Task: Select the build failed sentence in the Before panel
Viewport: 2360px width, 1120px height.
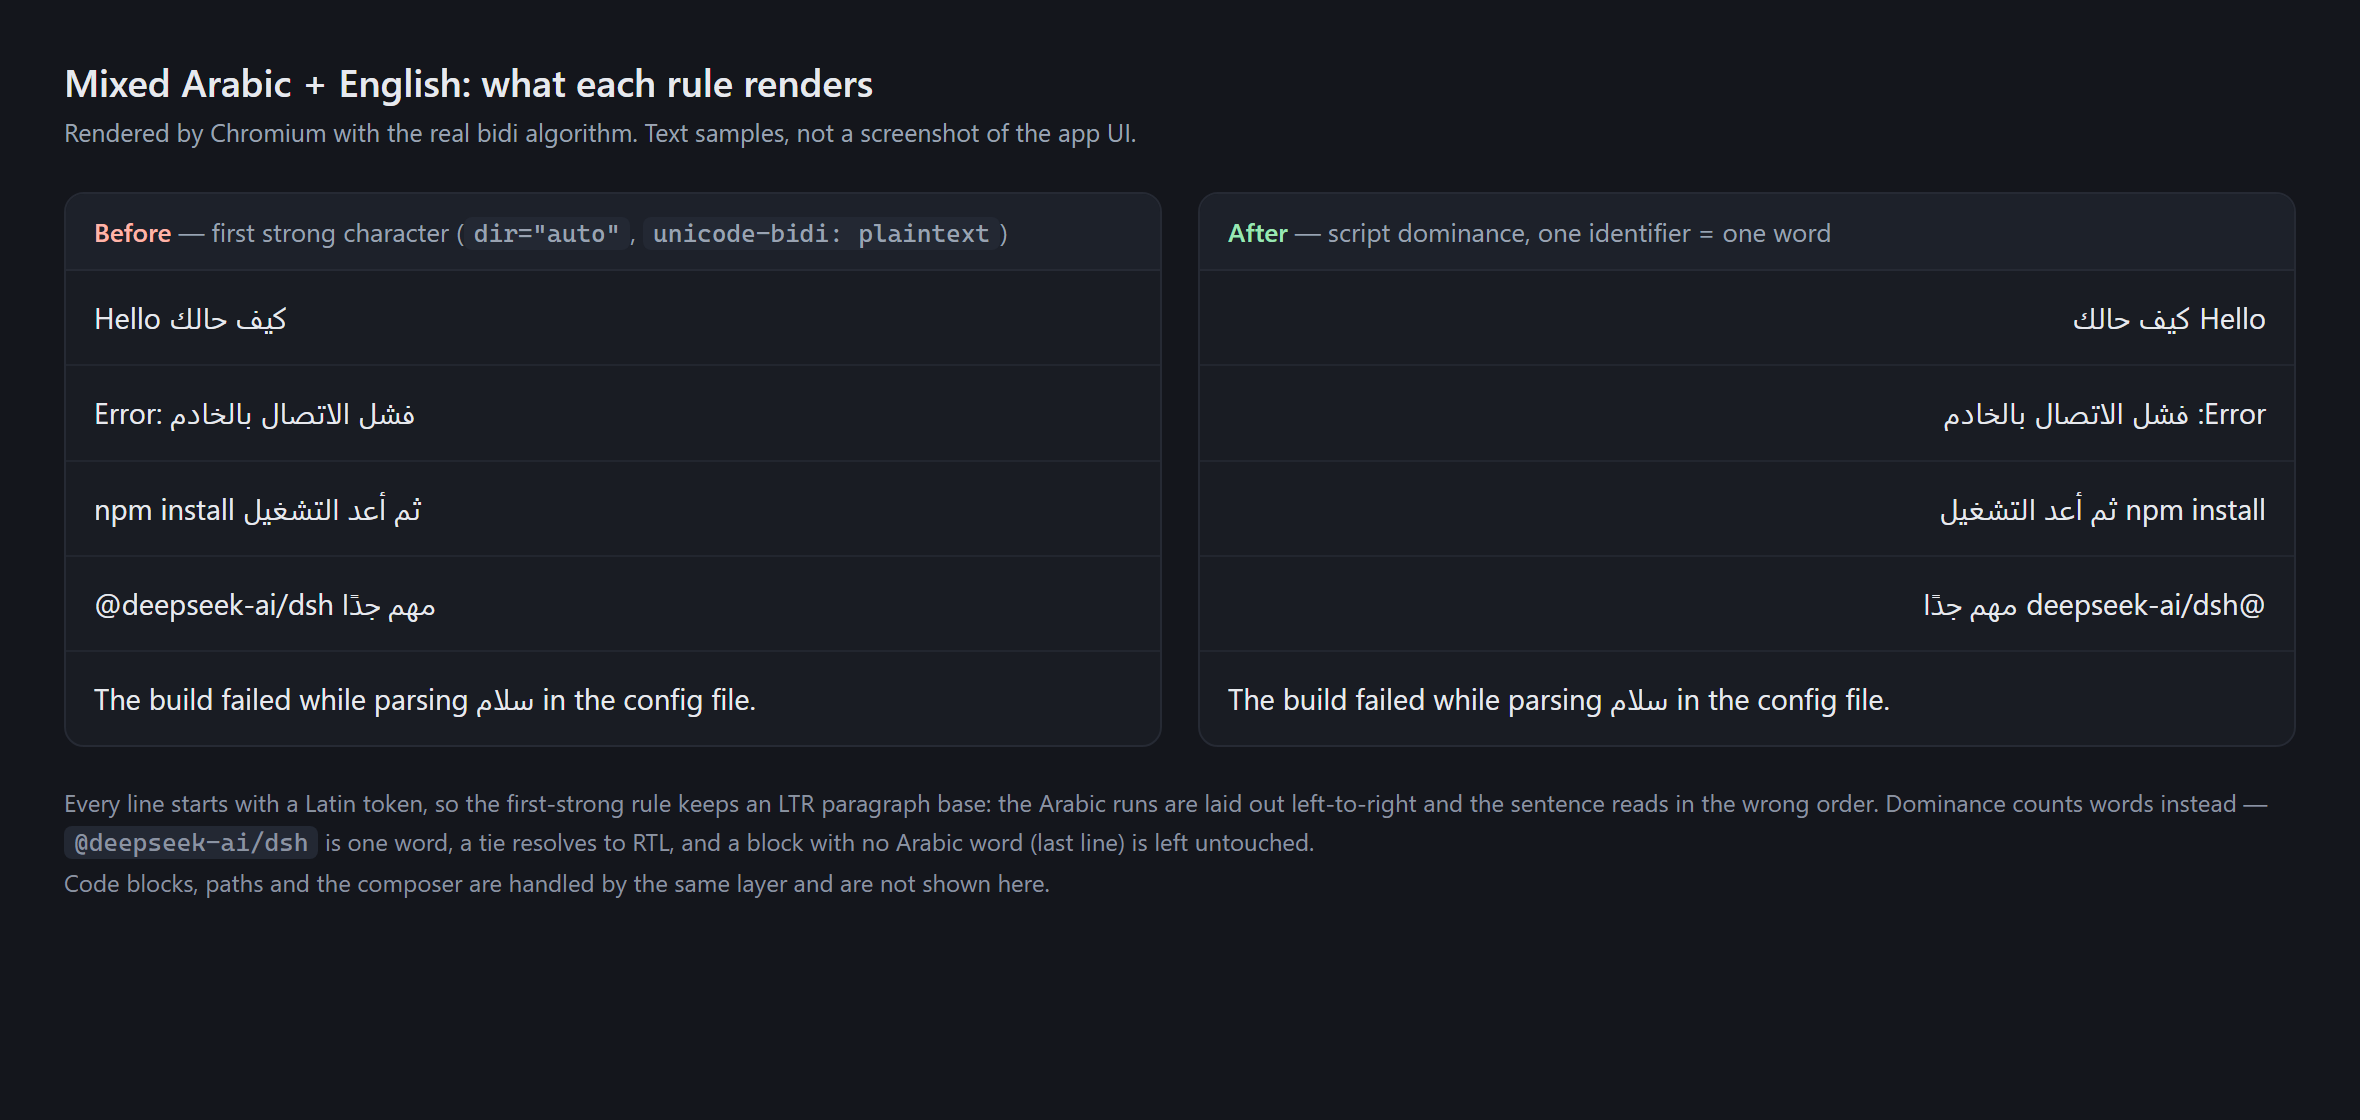Action: pos(425,700)
